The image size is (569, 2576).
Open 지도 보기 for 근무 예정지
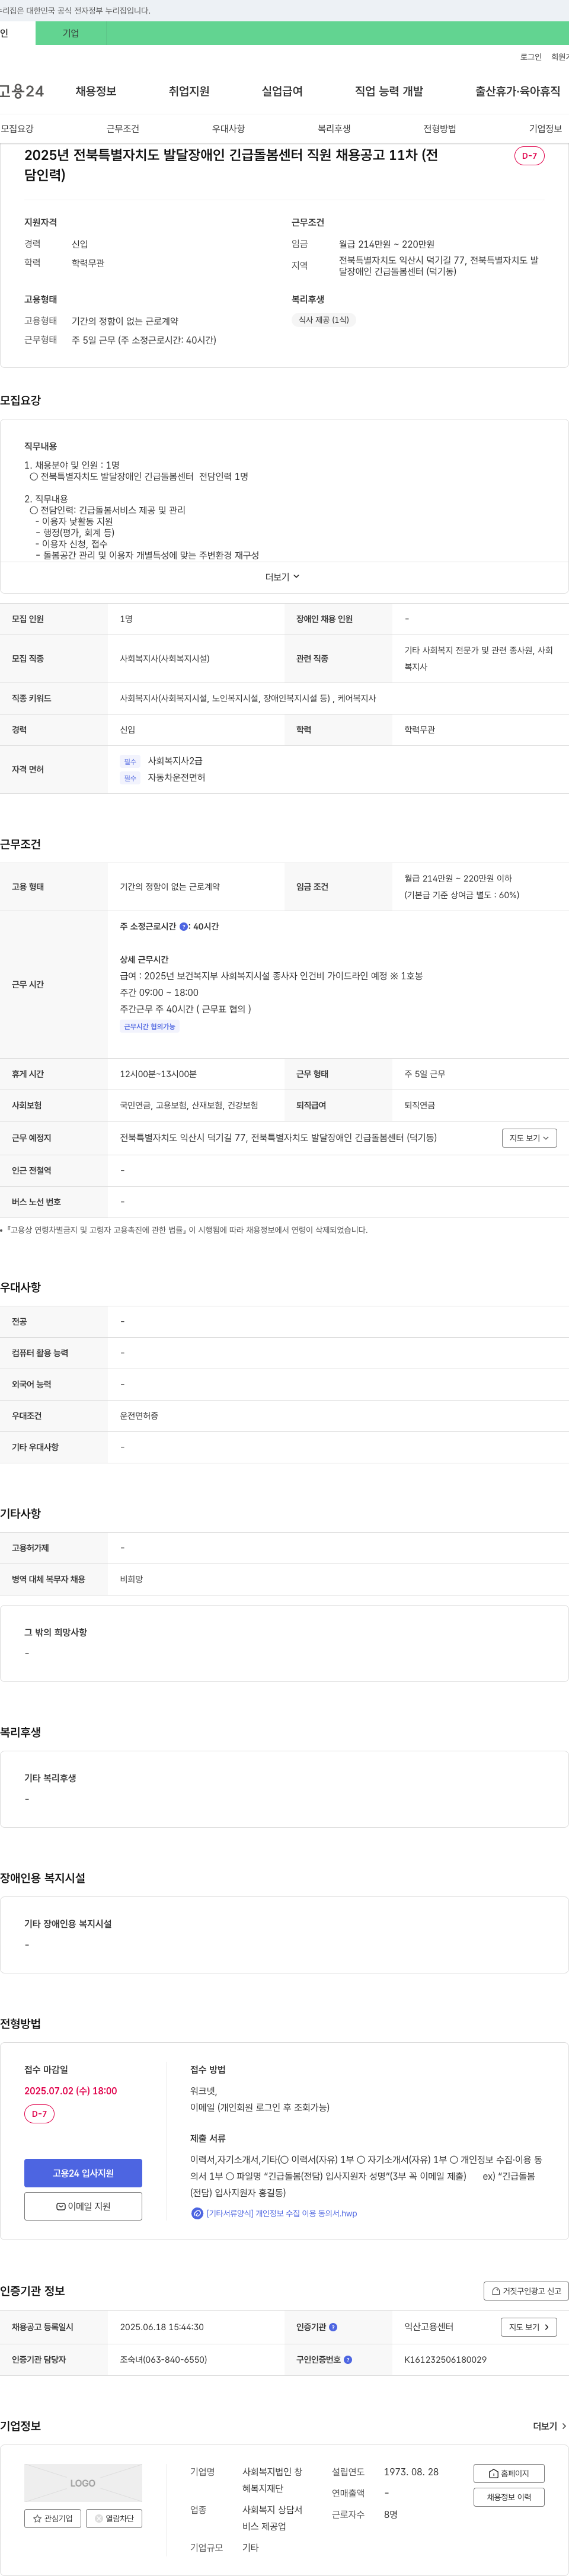[529, 1138]
